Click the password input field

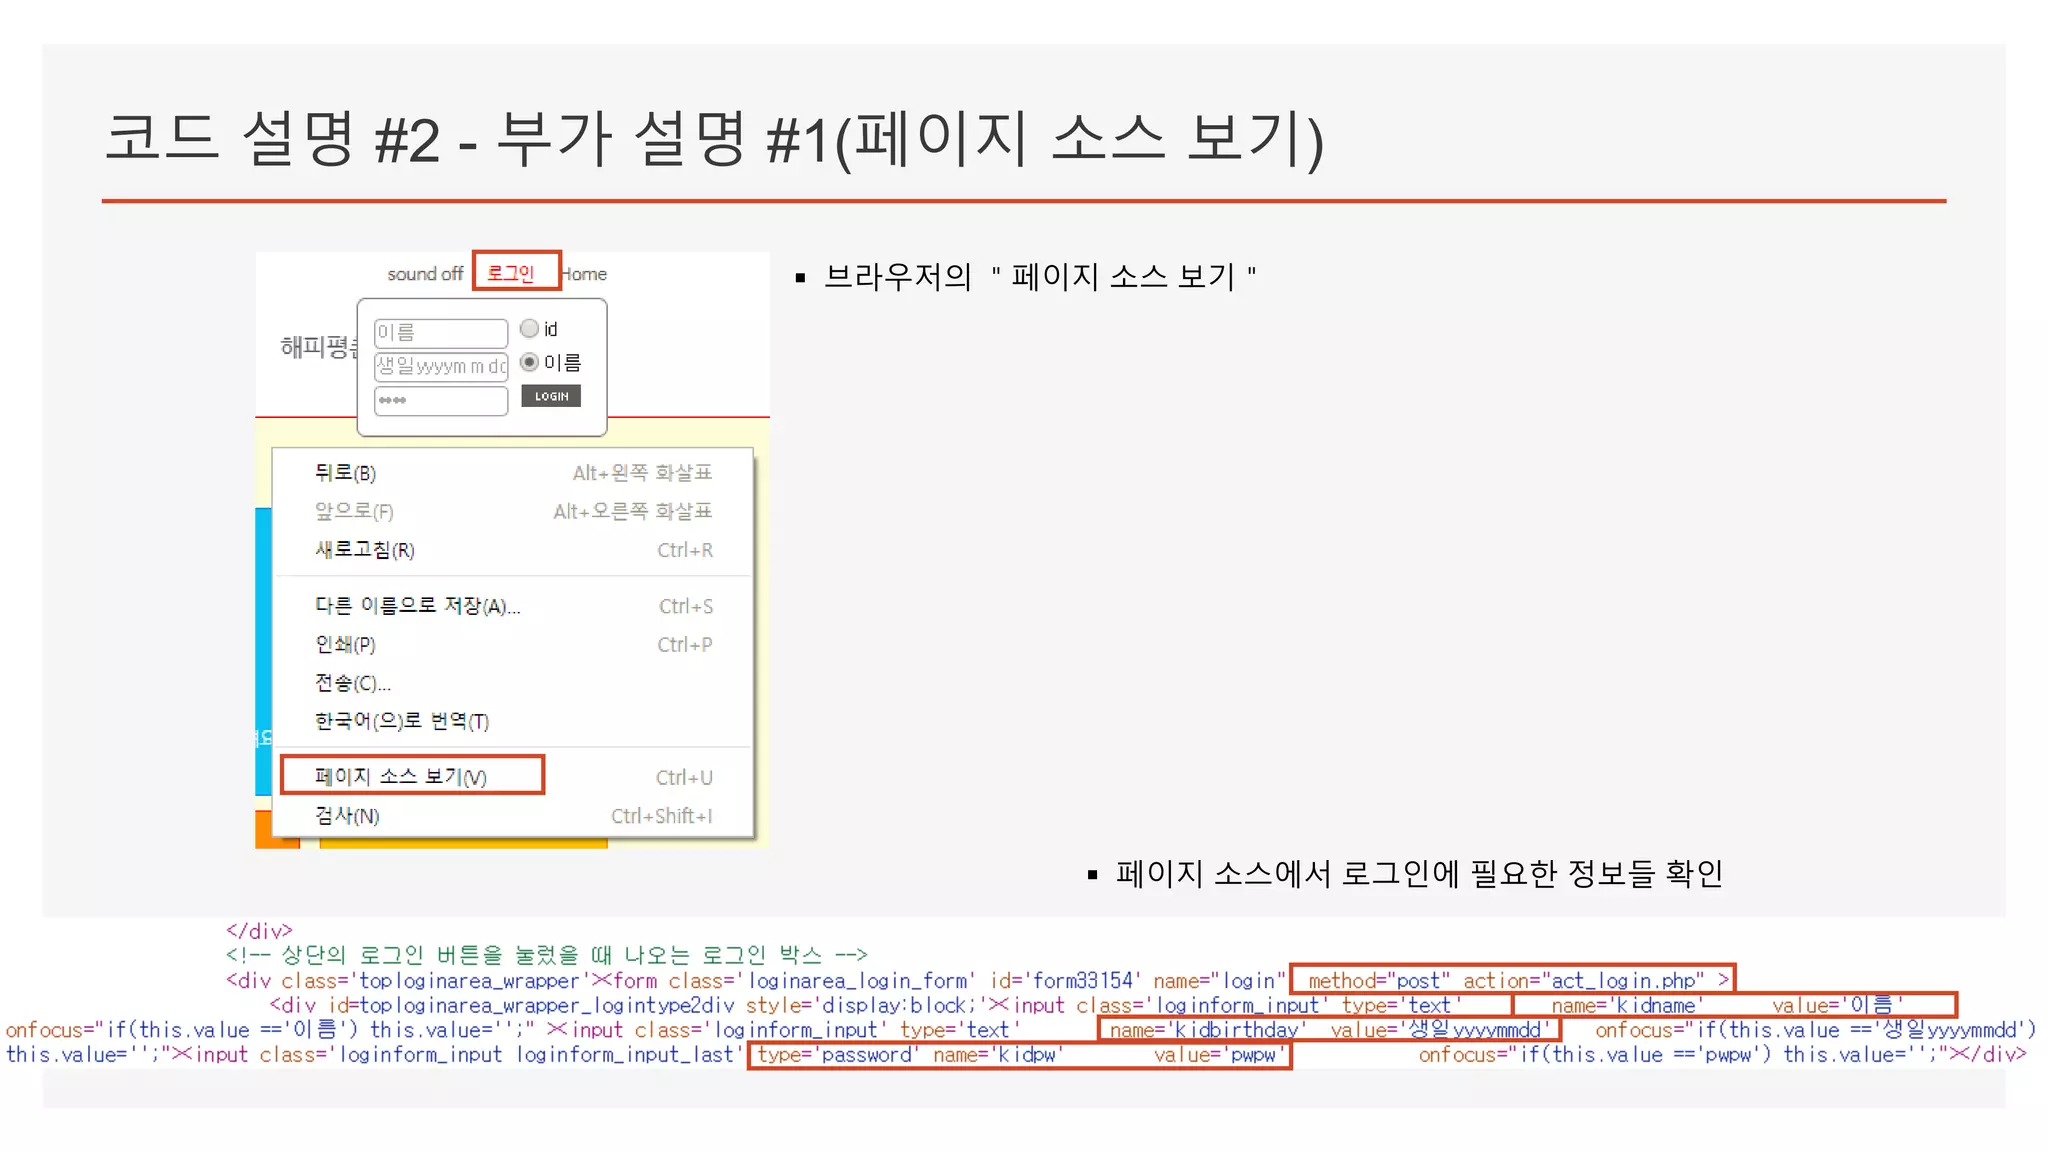(x=440, y=400)
